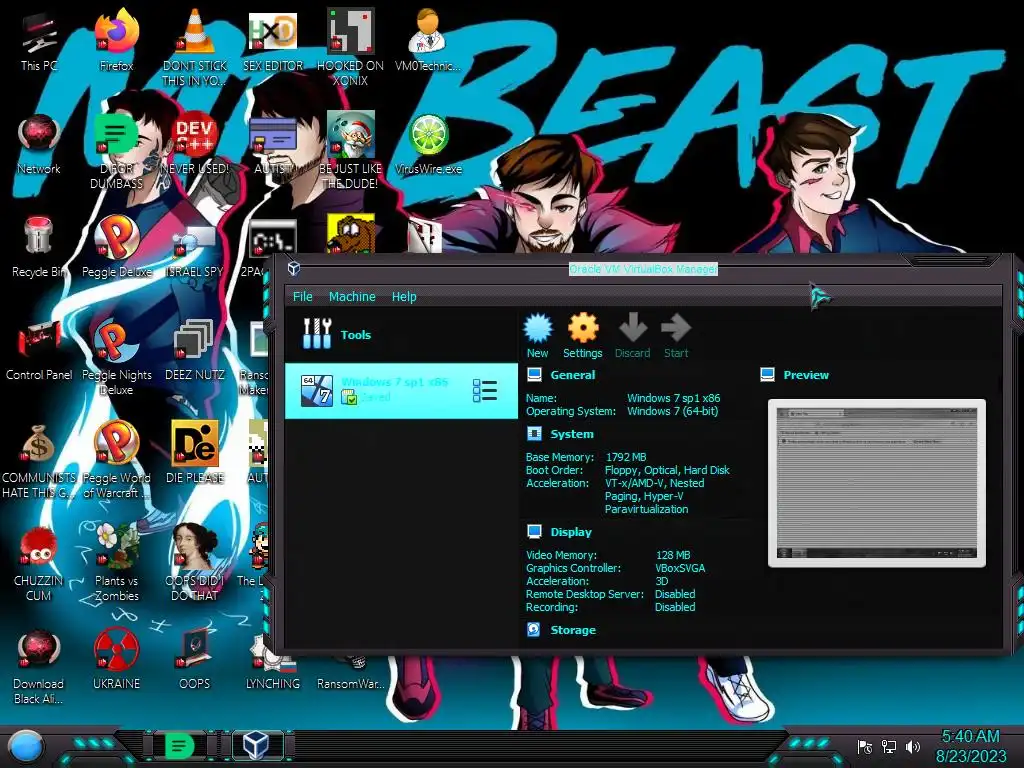
Task: Click the Video Memory value 128 MB
Action: 673,555
